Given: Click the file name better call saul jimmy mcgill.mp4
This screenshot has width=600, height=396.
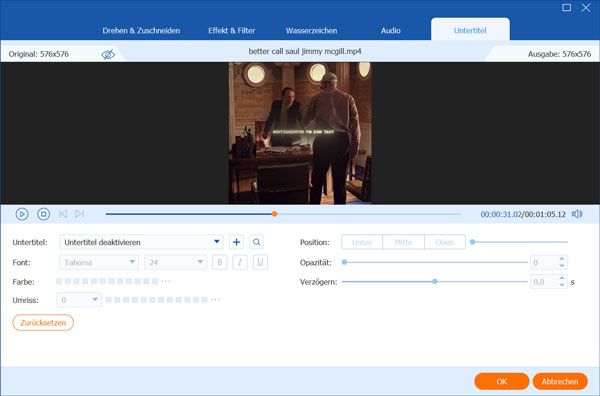Looking at the screenshot, I should tap(305, 51).
